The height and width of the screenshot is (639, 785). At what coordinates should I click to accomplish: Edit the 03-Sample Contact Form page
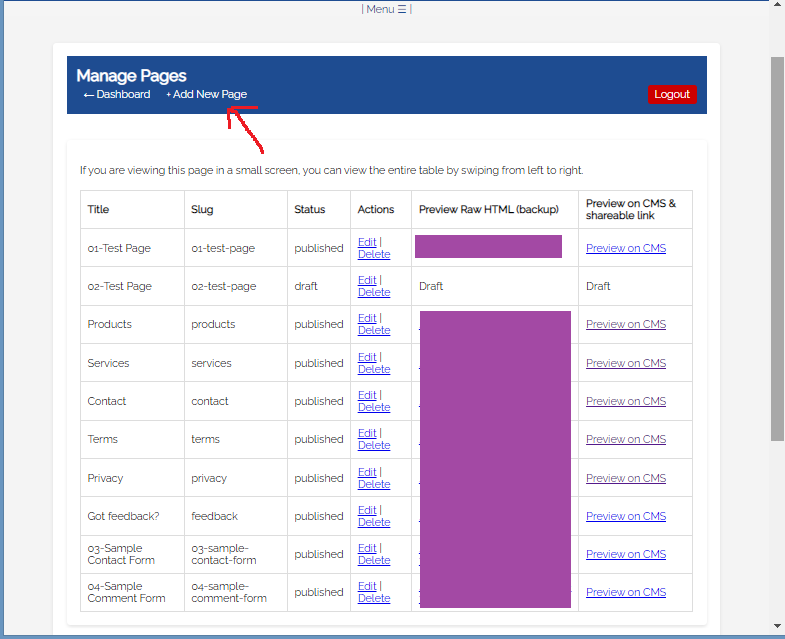click(x=367, y=548)
